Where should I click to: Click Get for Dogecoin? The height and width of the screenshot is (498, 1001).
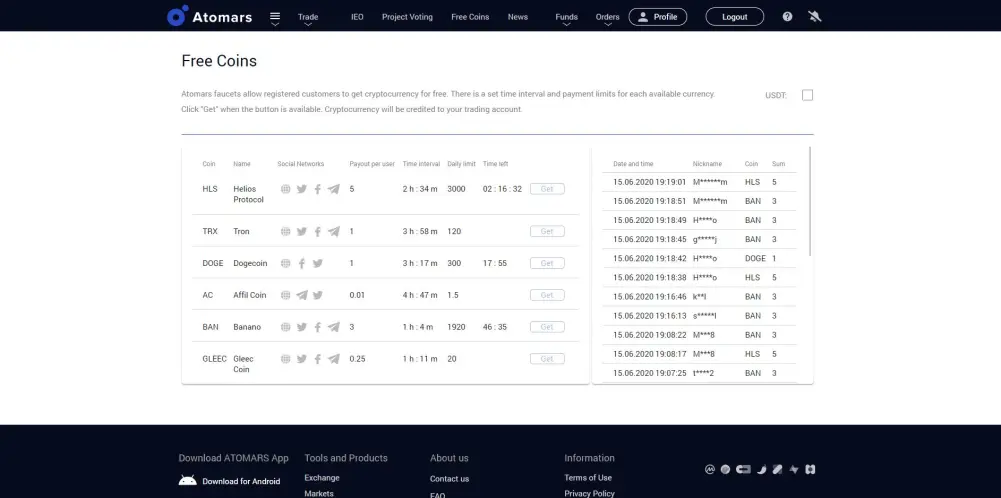click(x=547, y=263)
